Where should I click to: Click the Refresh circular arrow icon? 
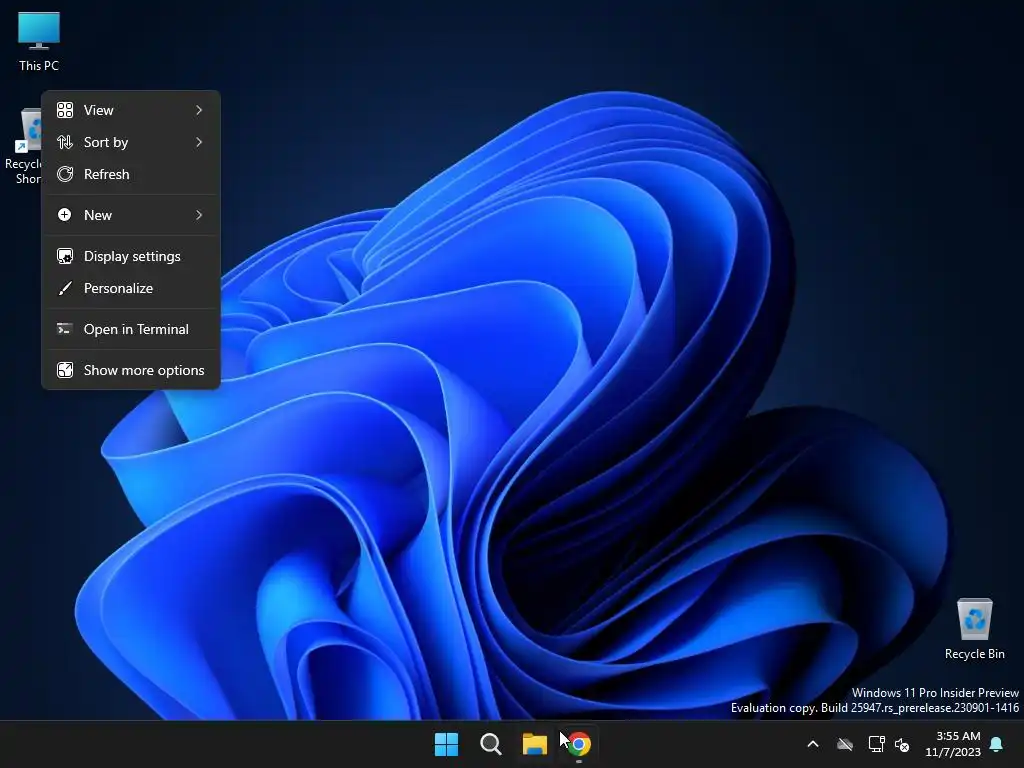coord(65,174)
